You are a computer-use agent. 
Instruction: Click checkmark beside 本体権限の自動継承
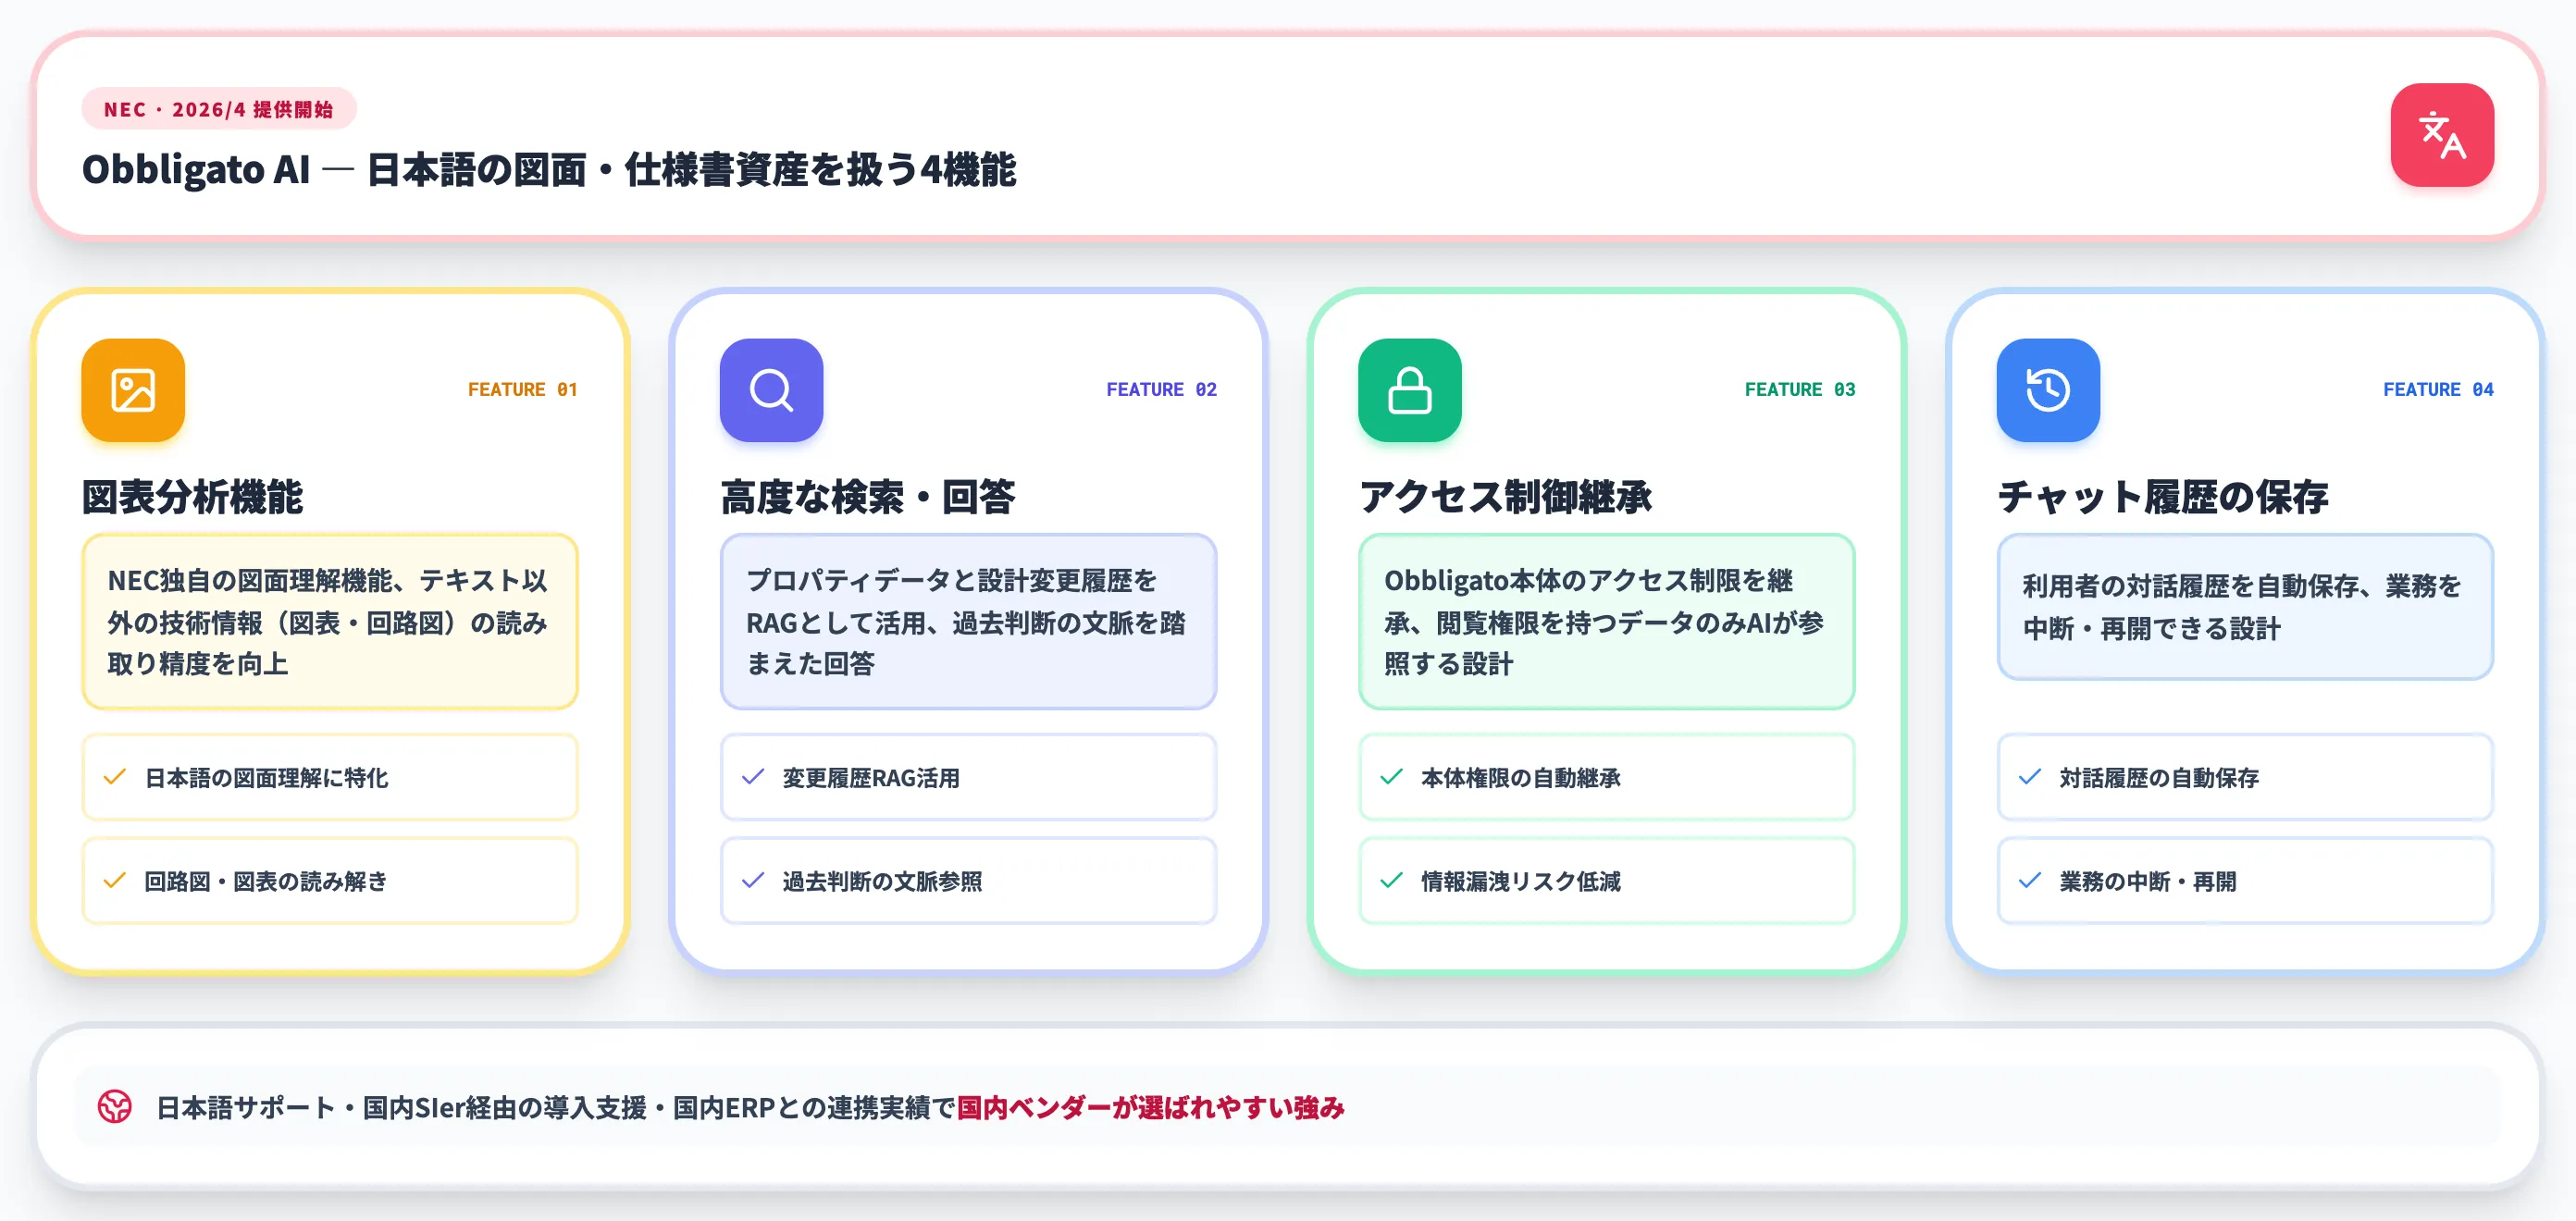tap(1391, 777)
